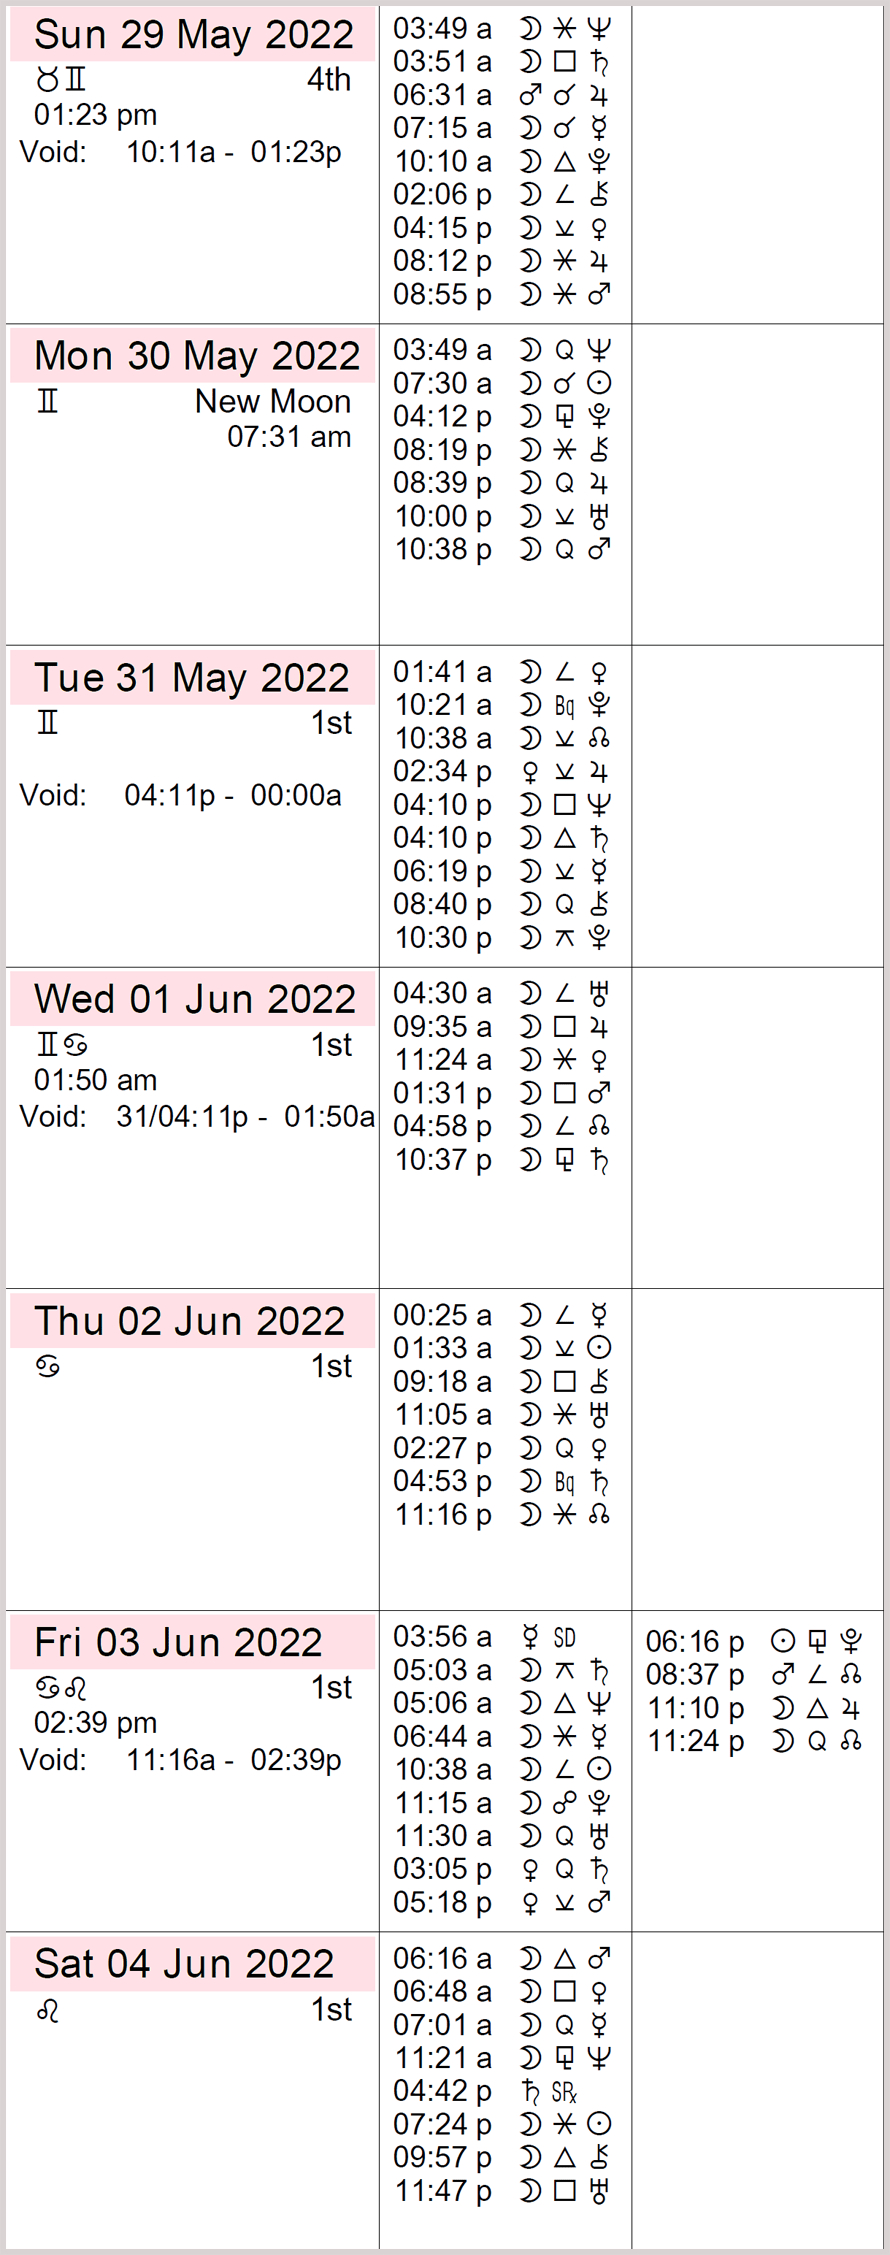Click the Gemini Cancer sign glyphs on Wednesday

pyautogui.click(x=62, y=1044)
